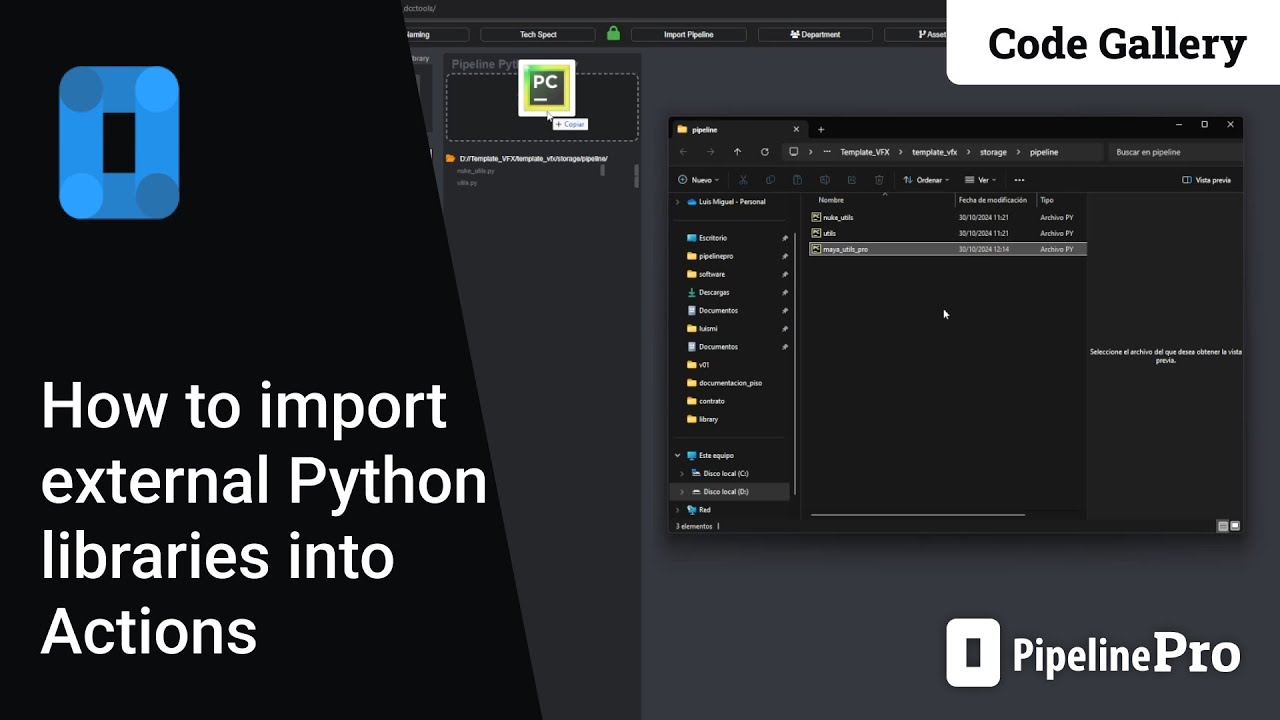This screenshot has width=1280, height=720.
Task: Click the horizontal scrollbar in file list
Action: [918, 515]
